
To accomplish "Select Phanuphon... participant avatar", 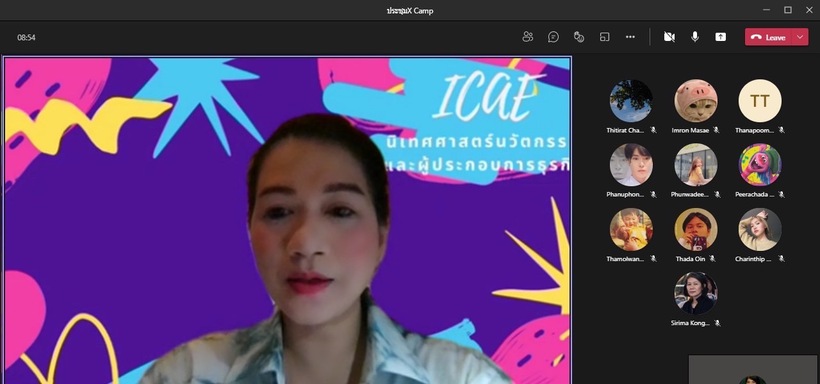I will (631, 165).
